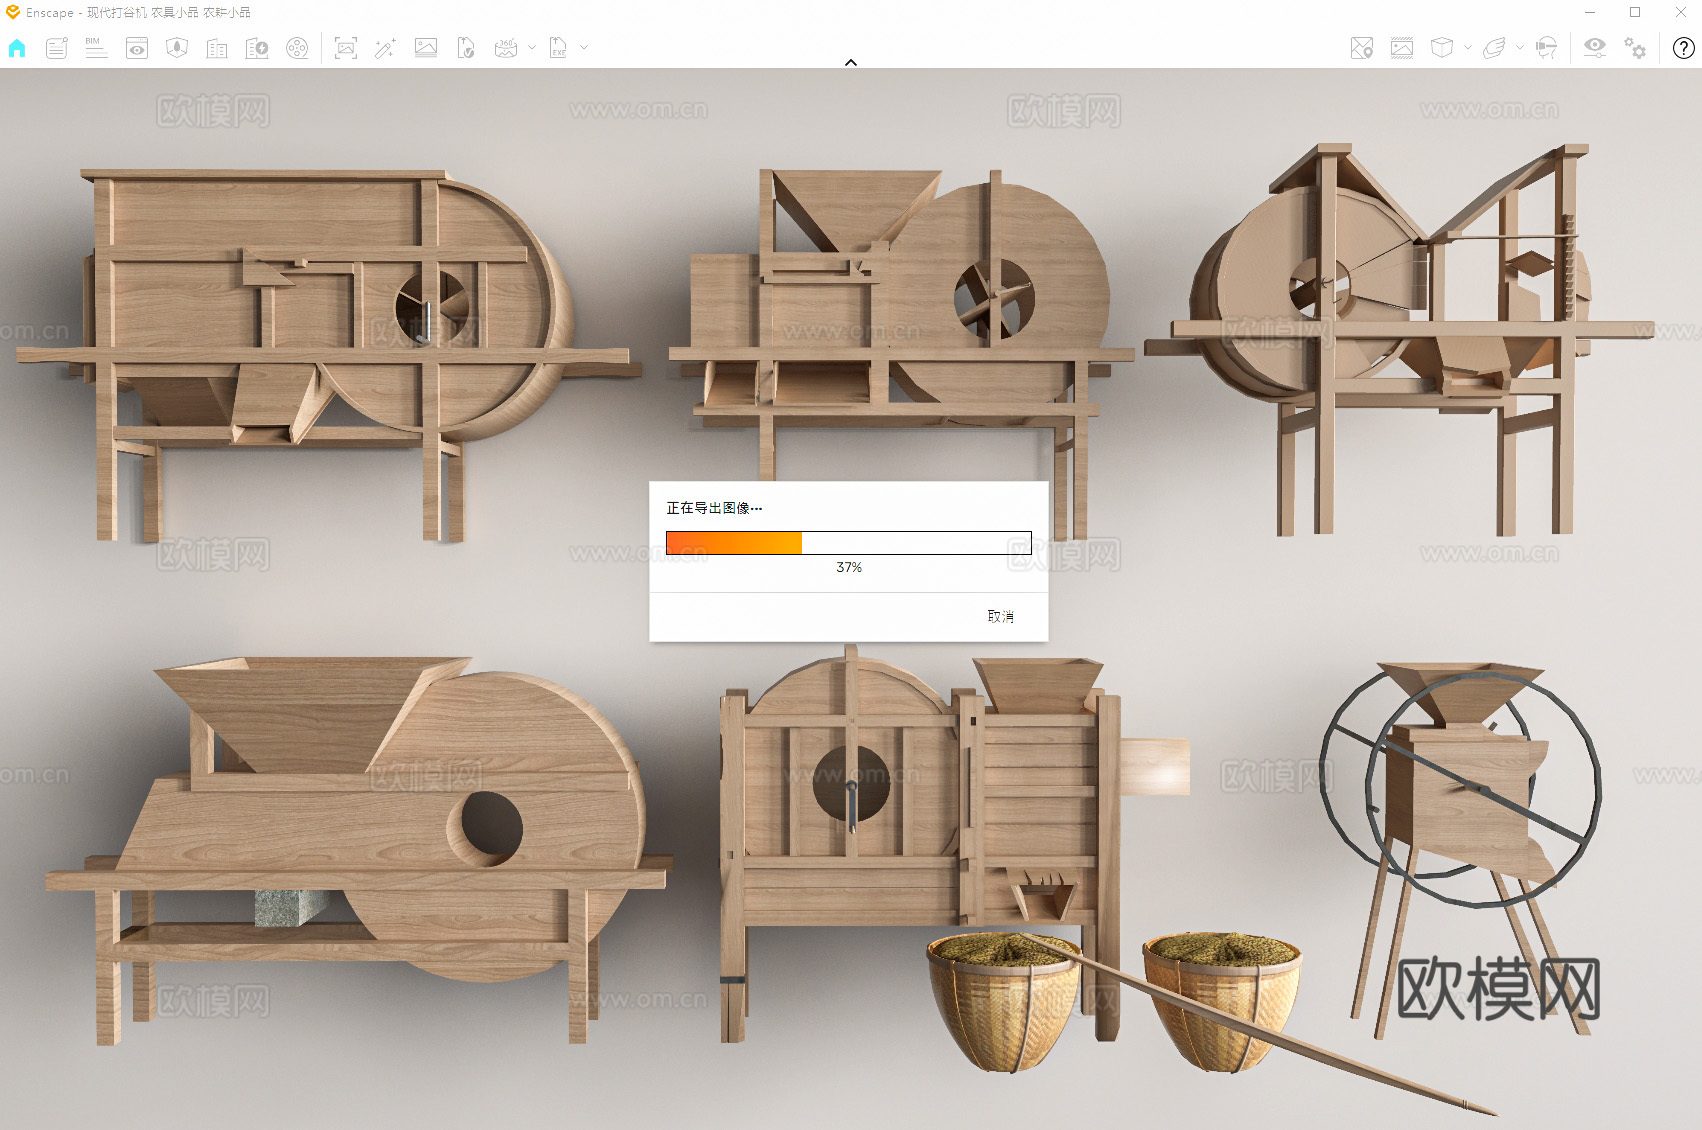This screenshot has width=1702, height=1130.
Task: Open the view management window icon
Action: 137,48
